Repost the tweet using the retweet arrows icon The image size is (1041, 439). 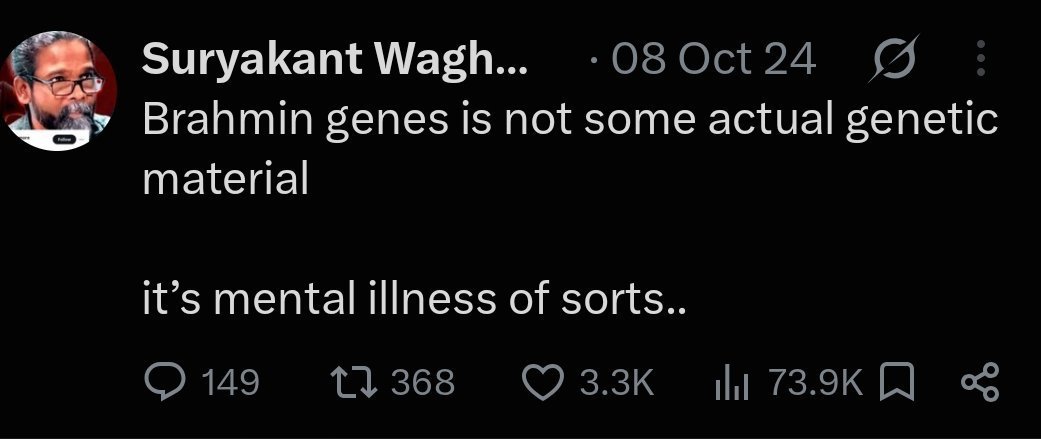pos(355,383)
